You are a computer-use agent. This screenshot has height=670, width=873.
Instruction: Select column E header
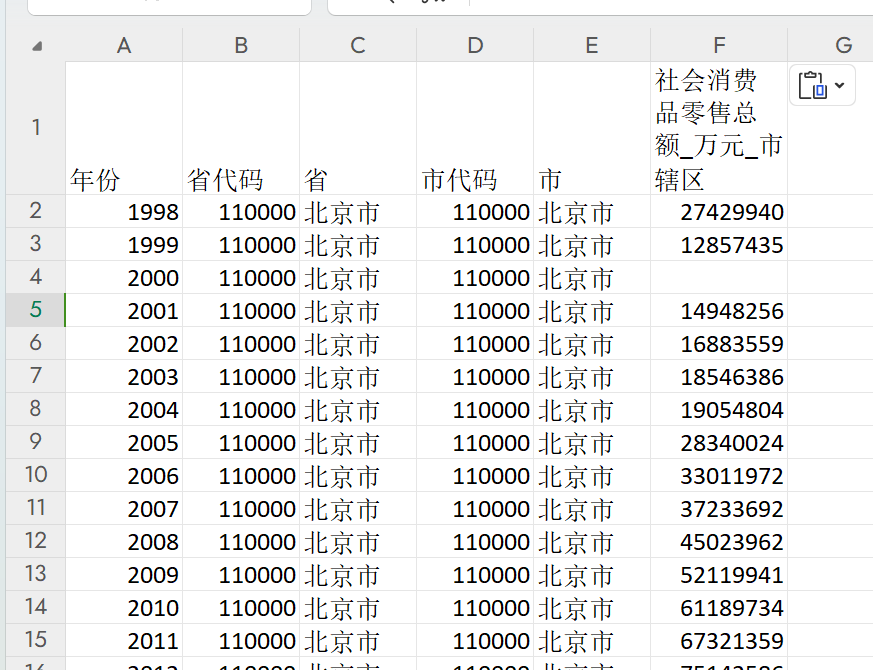[592, 45]
